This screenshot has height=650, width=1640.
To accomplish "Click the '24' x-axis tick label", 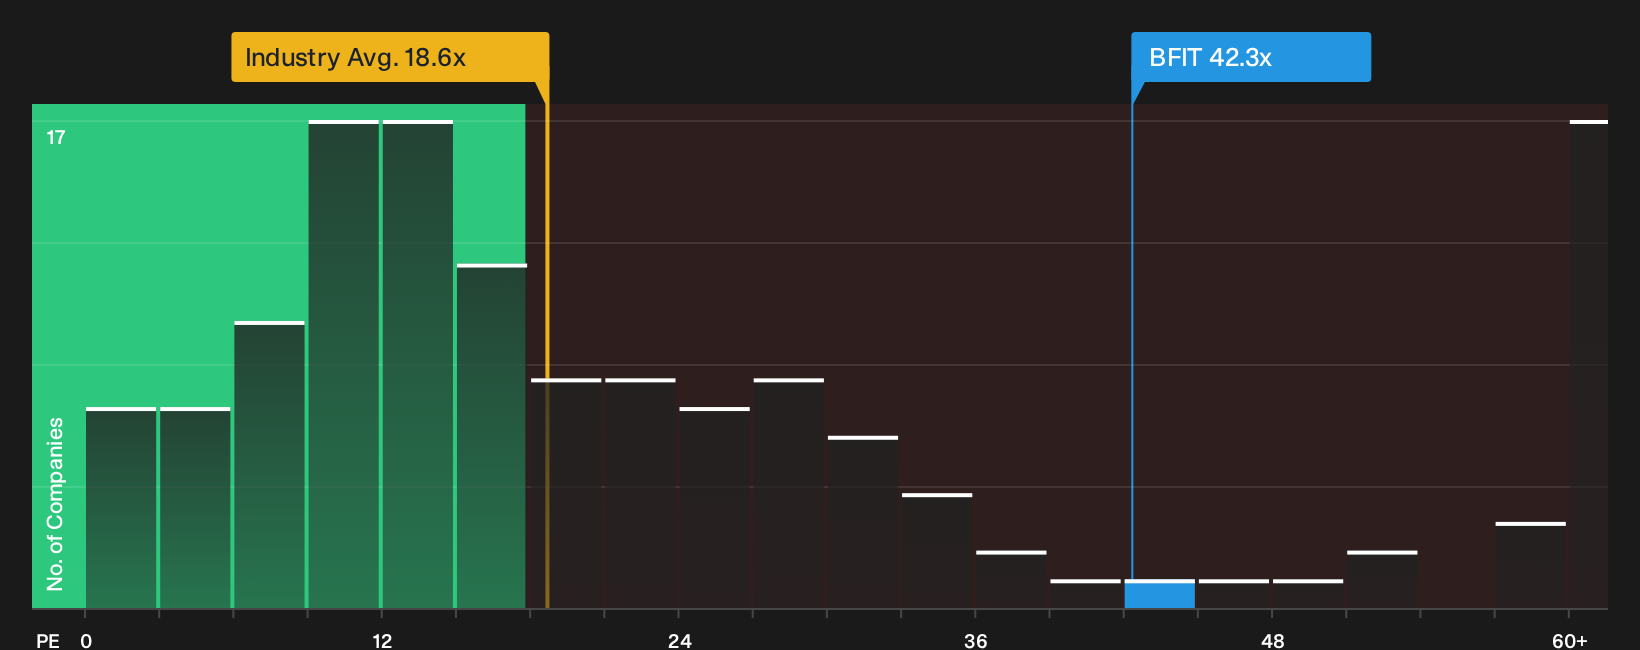I will [679, 640].
